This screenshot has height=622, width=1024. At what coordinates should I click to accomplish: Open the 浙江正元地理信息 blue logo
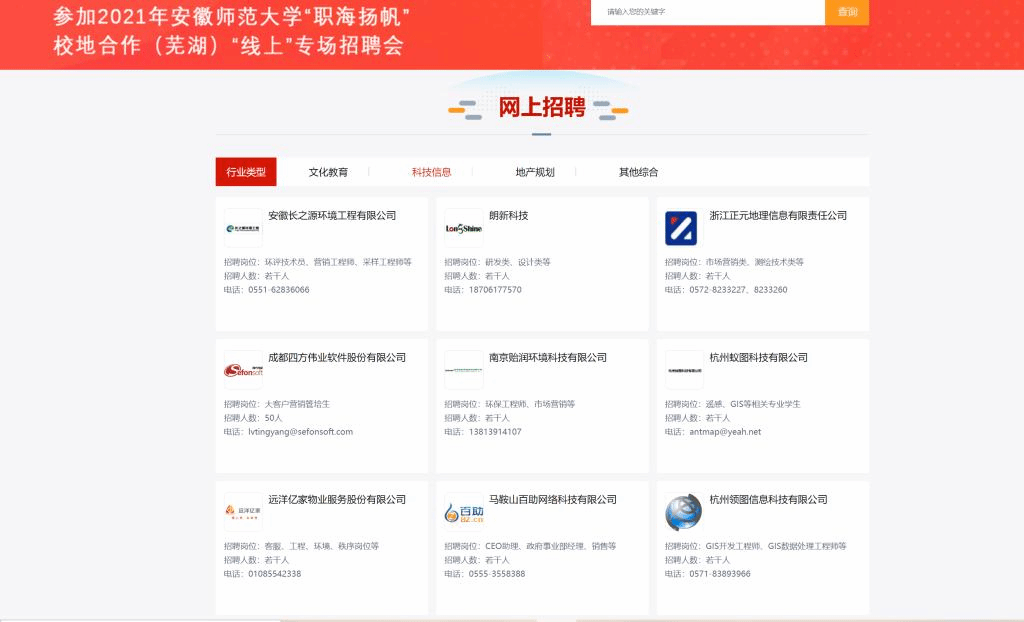(x=683, y=228)
